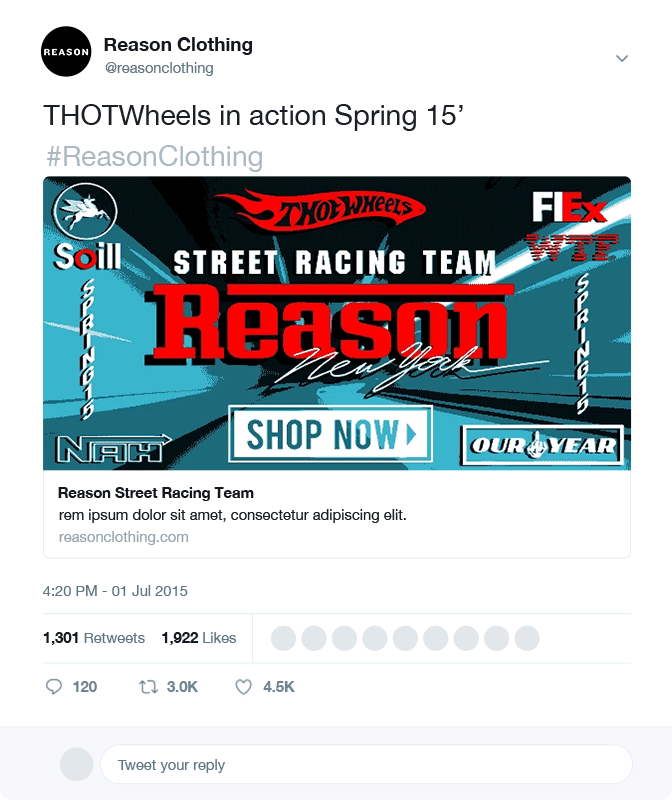Open the reasonclothing.com card link
Image resolution: width=672 pixels, height=800 pixels.
(123, 537)
